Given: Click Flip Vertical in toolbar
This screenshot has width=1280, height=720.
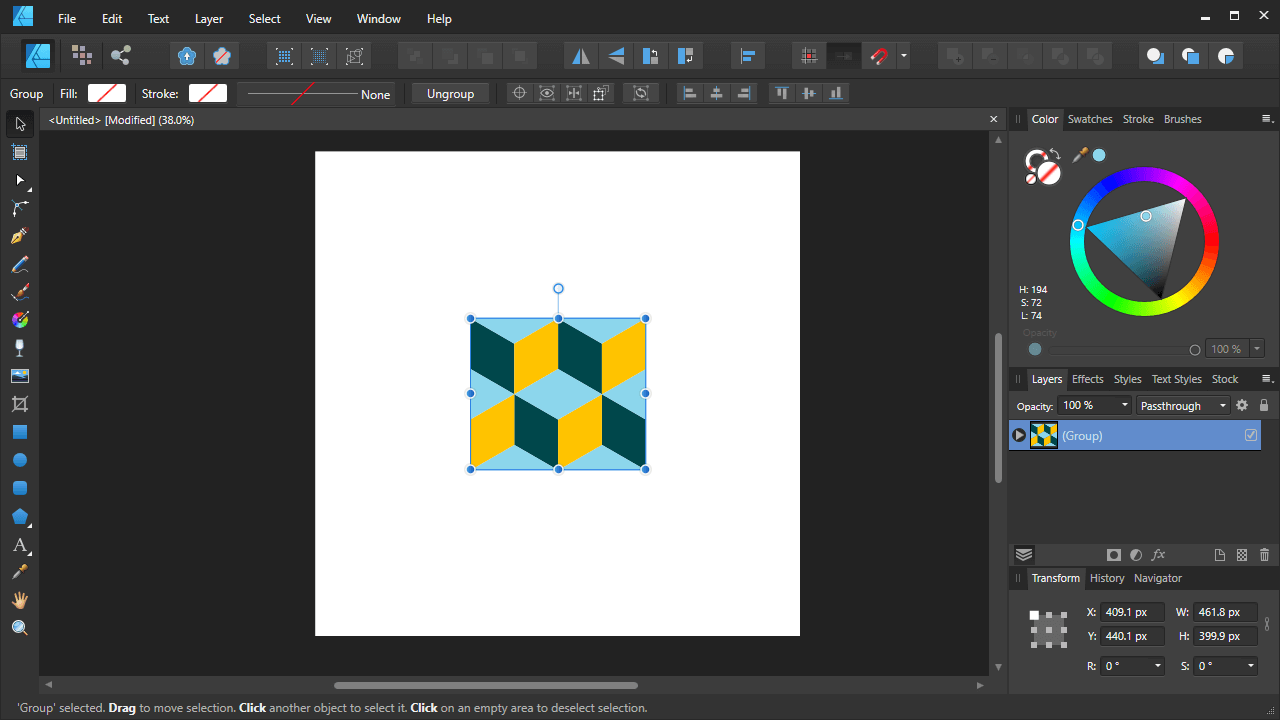Looking at the screenshot, I should (x=616, y=56).
